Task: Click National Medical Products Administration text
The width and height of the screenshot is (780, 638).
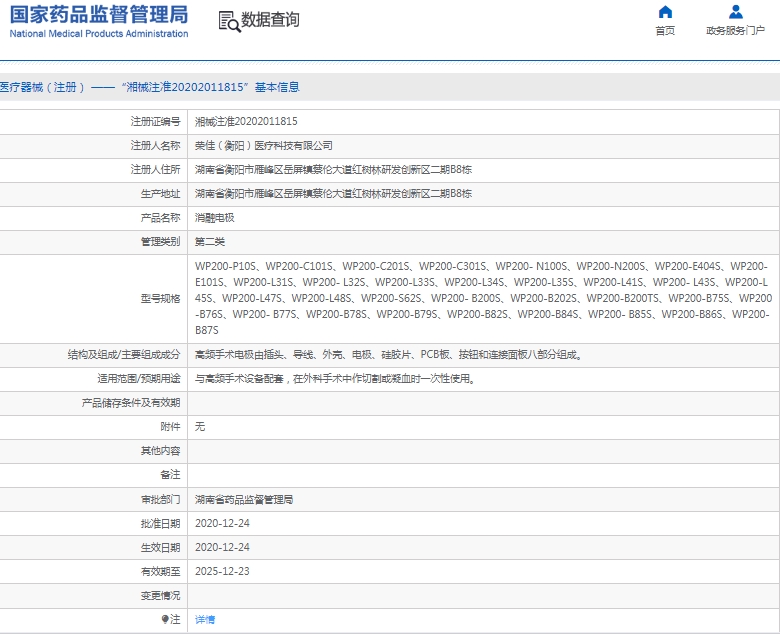Action: click(99, 34)
